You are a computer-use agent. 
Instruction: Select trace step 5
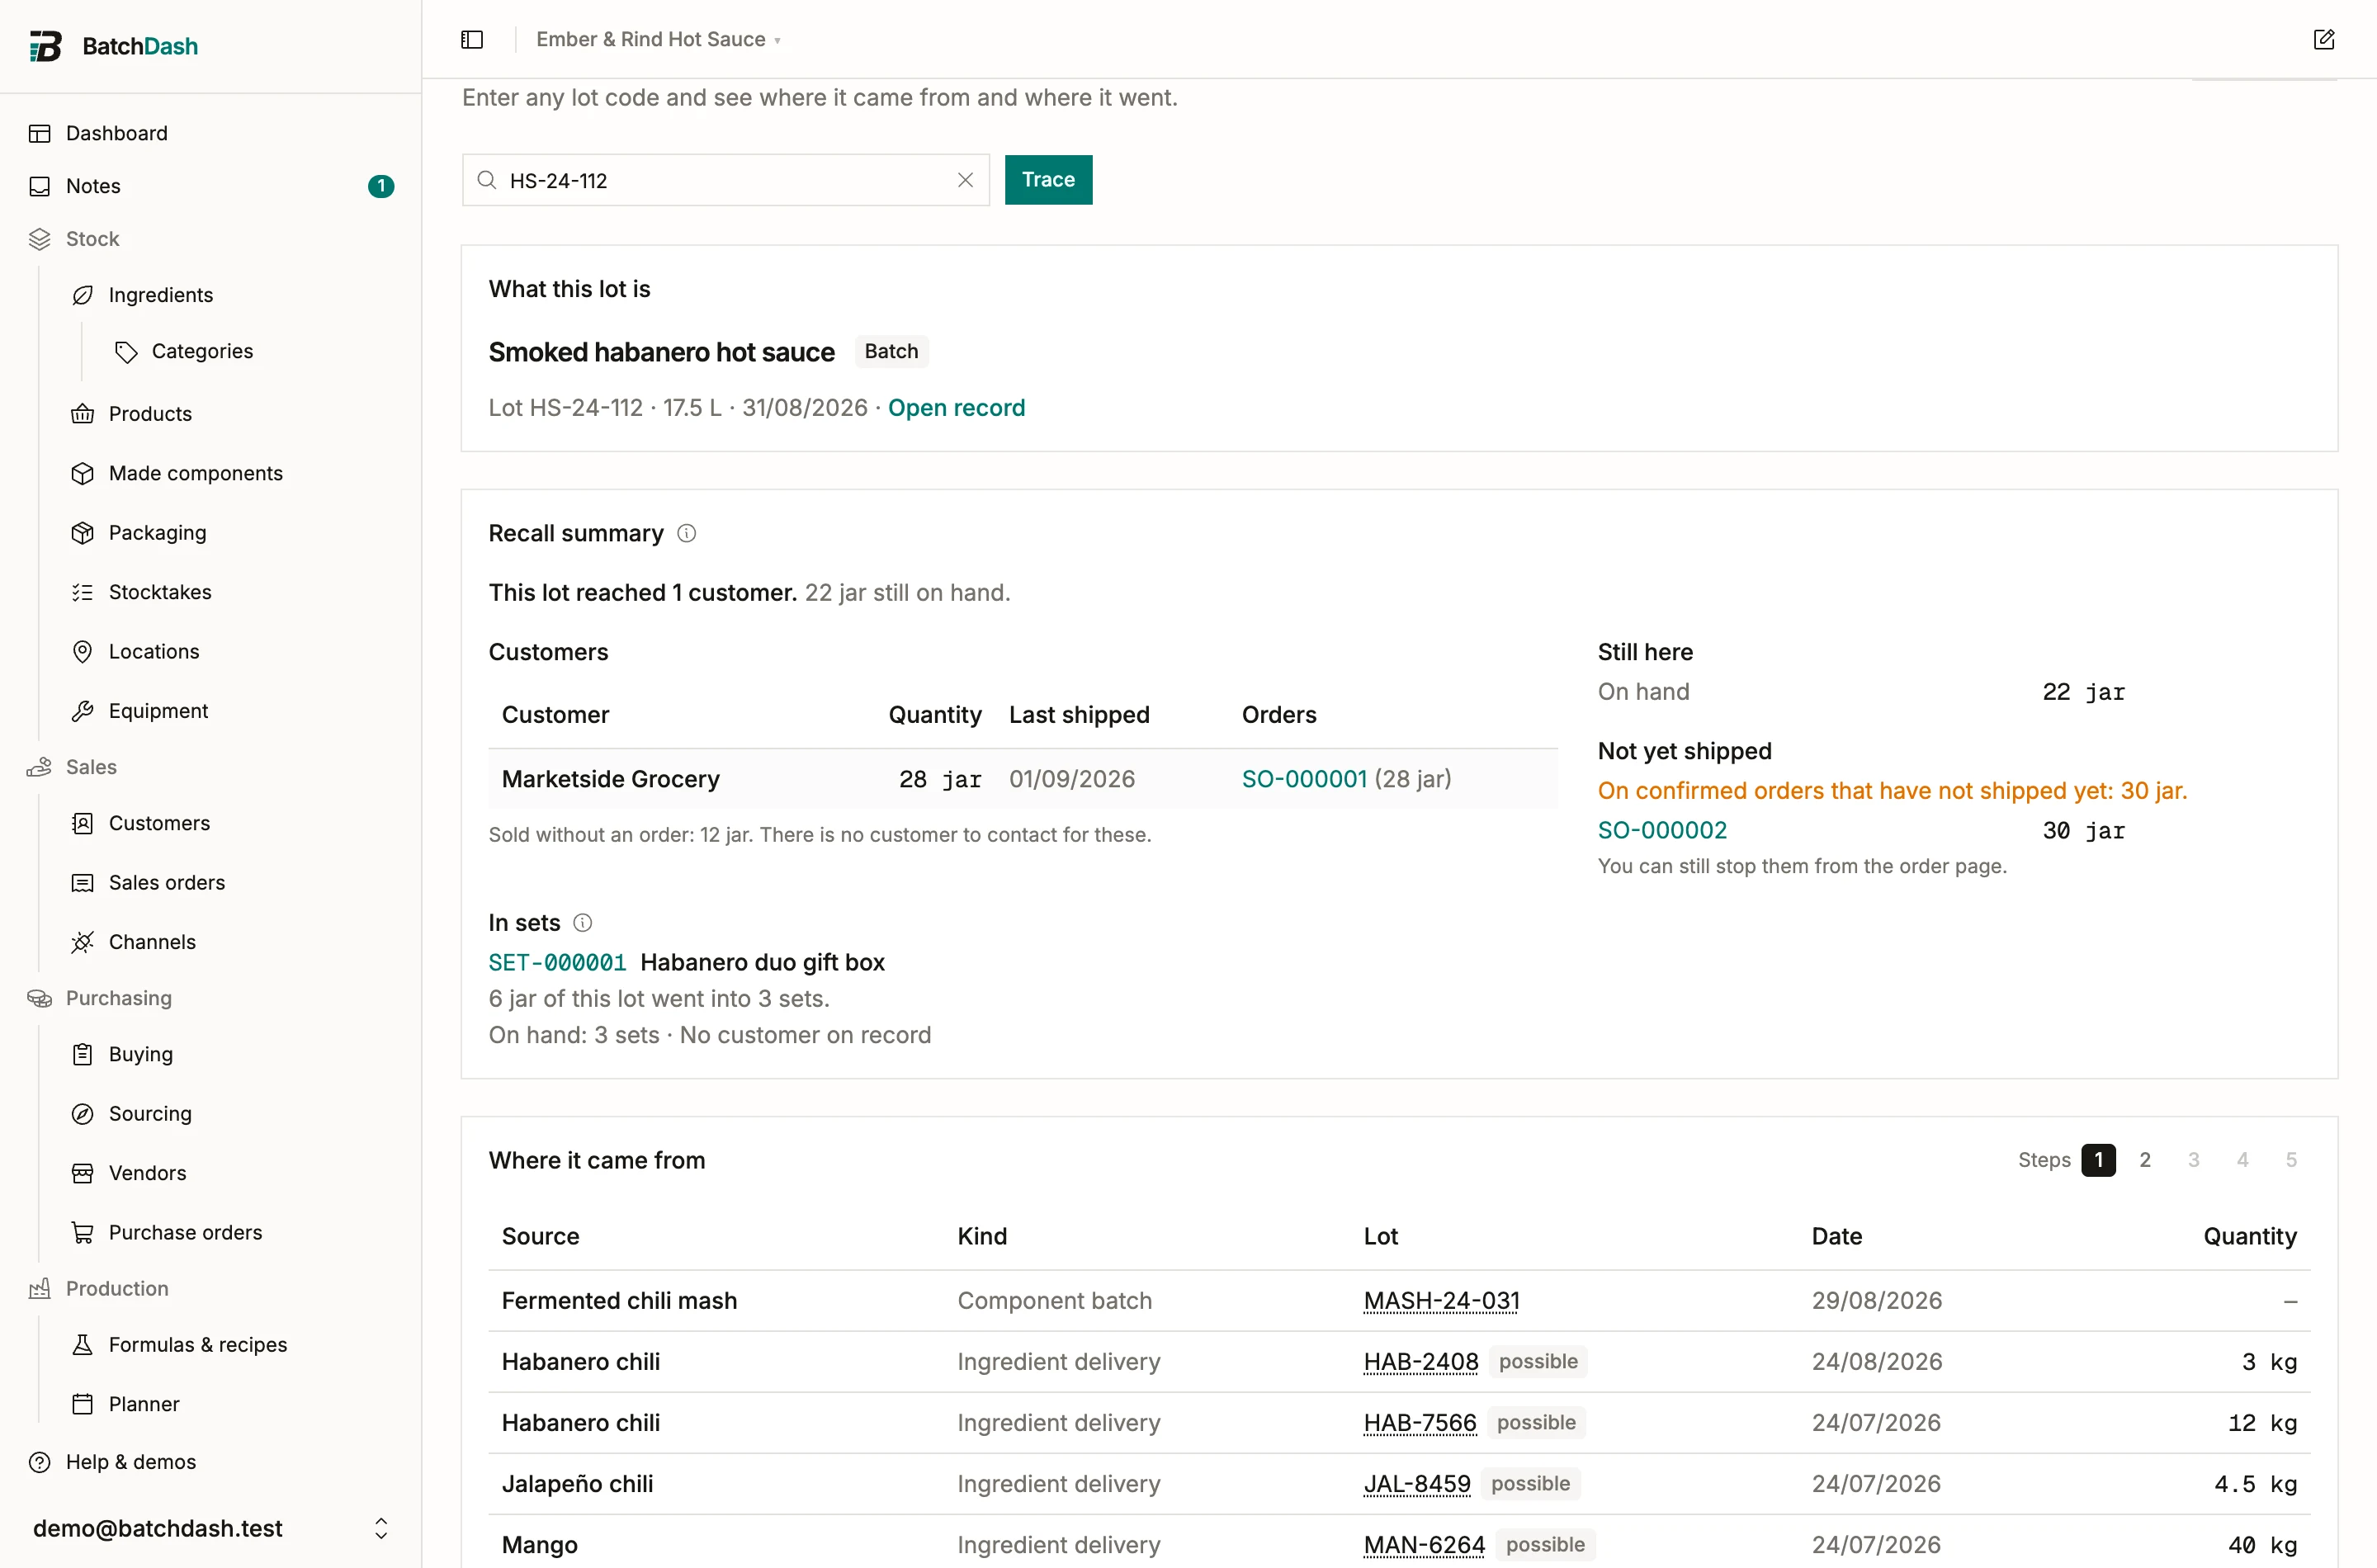click(x=2291, y=1160)
